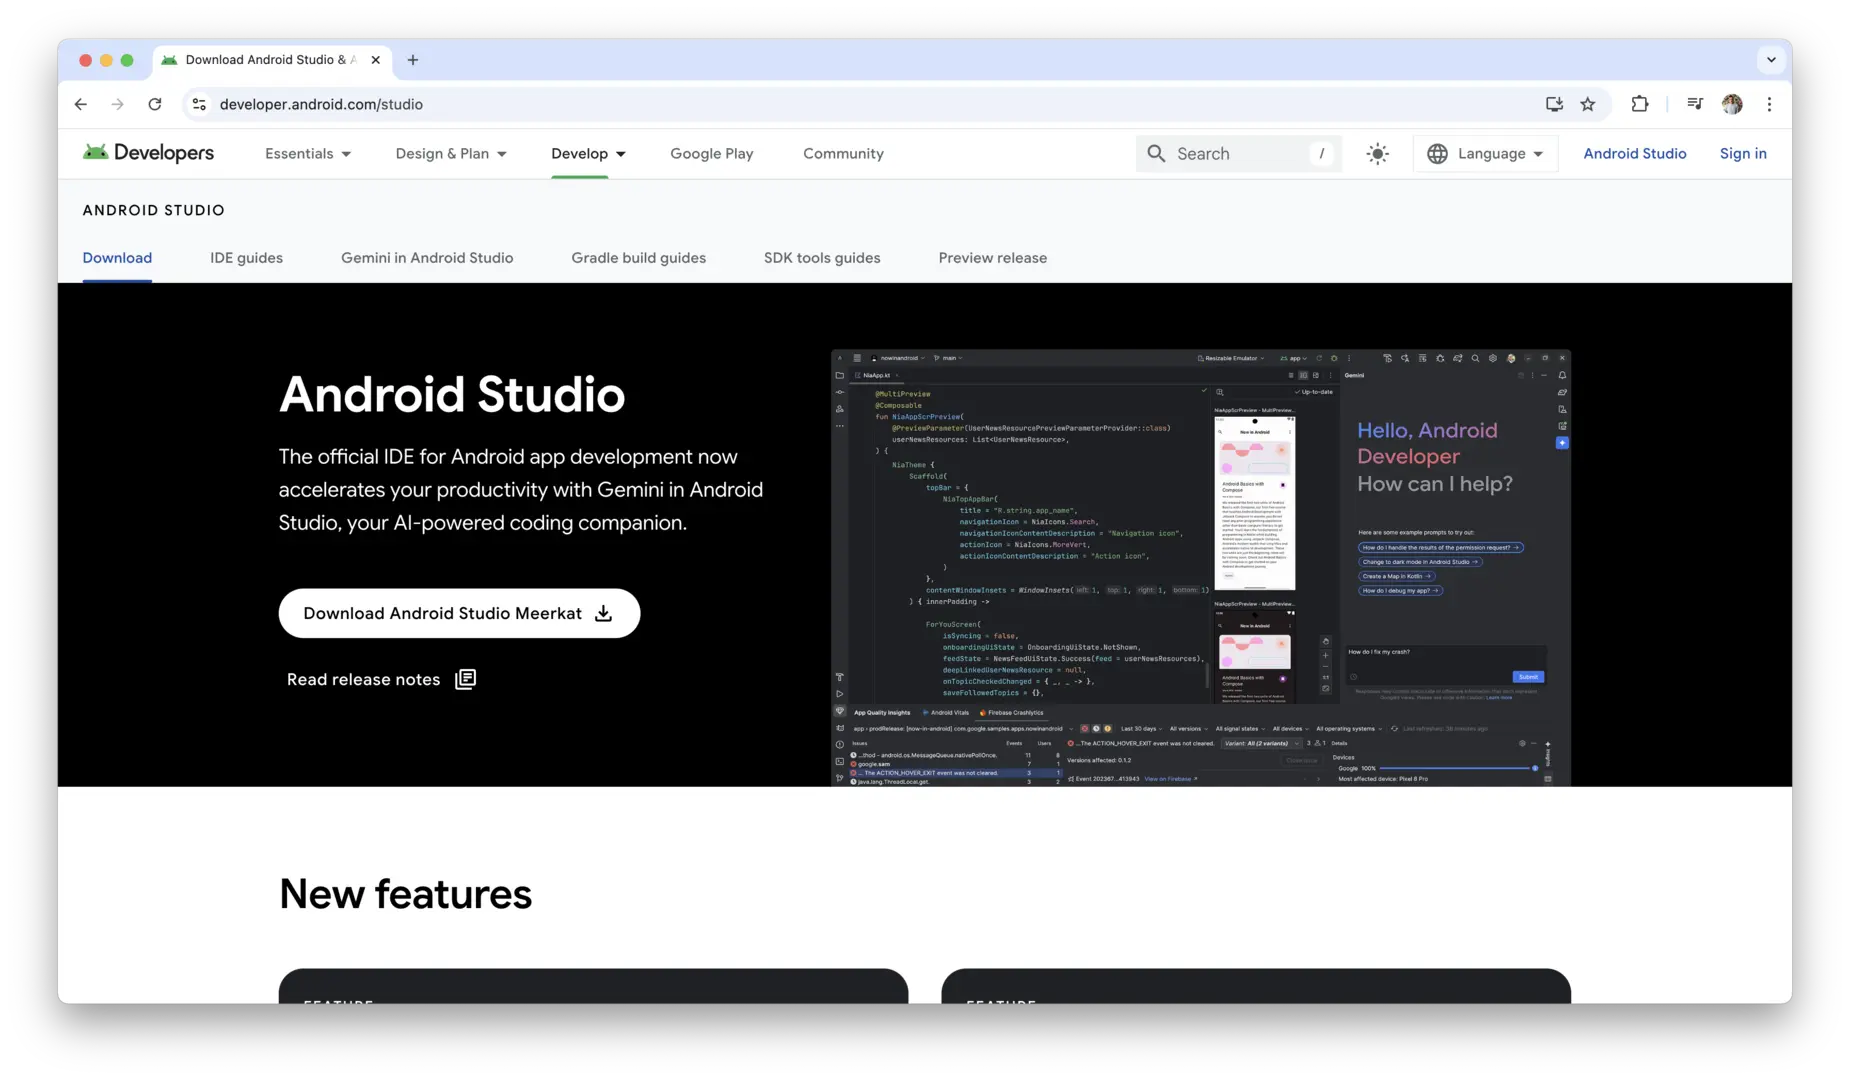Open a new browser tab
The image size is (1850, 1080).
coord(413,60)
